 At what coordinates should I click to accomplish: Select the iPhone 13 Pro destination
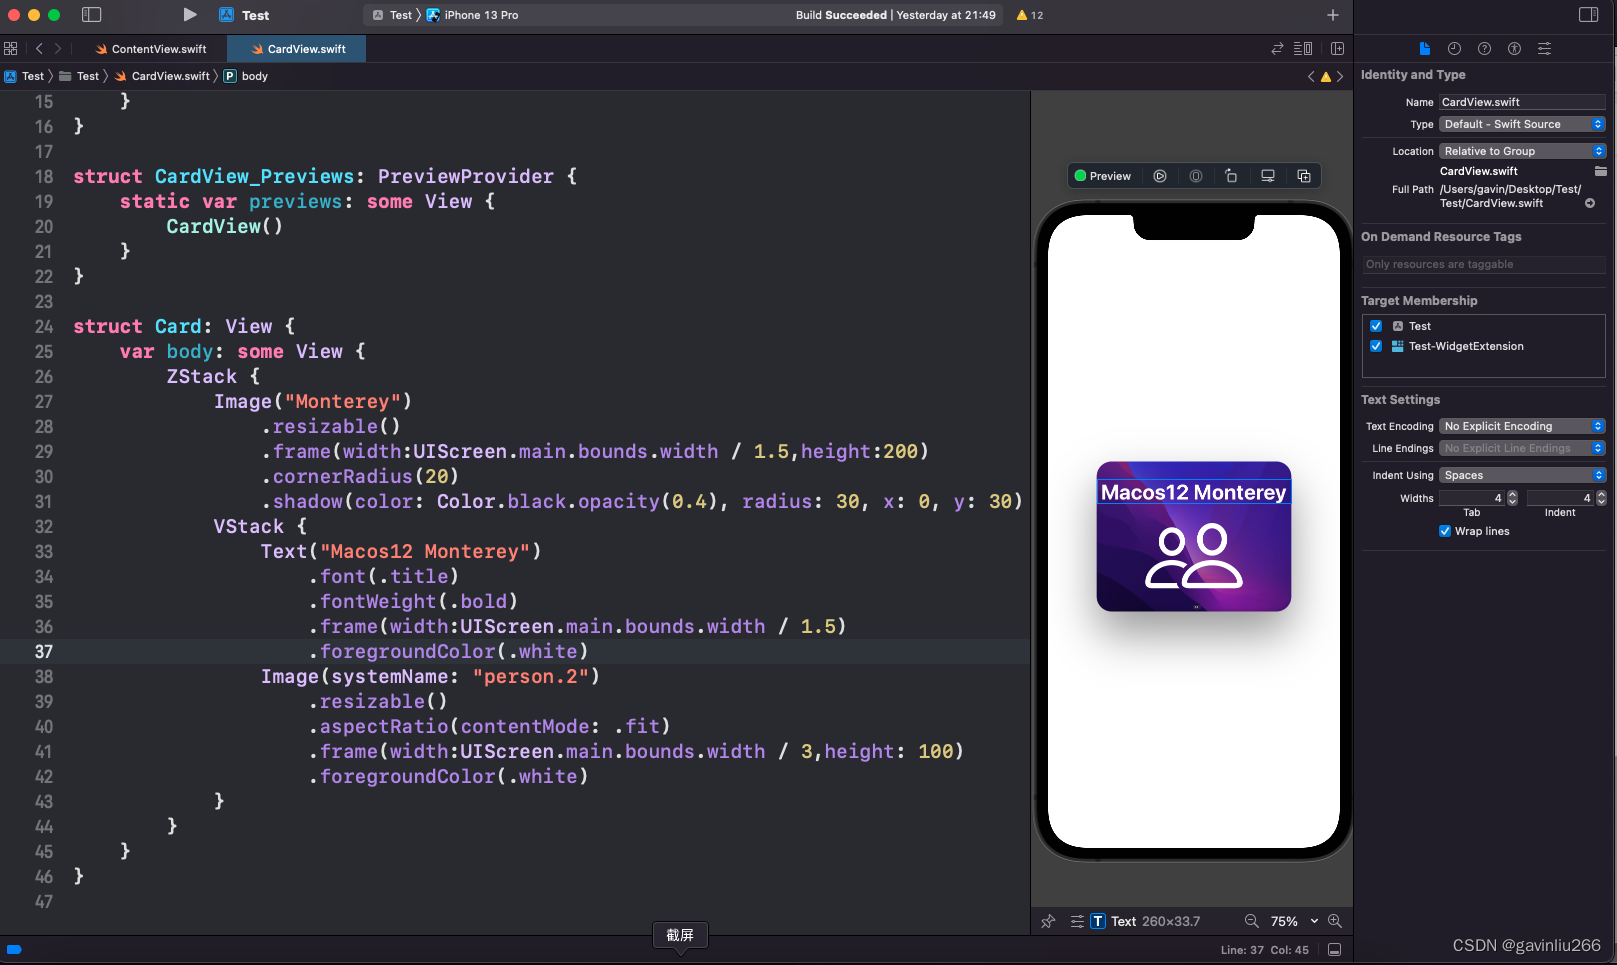pyautogui.click(x=472, y=15)
